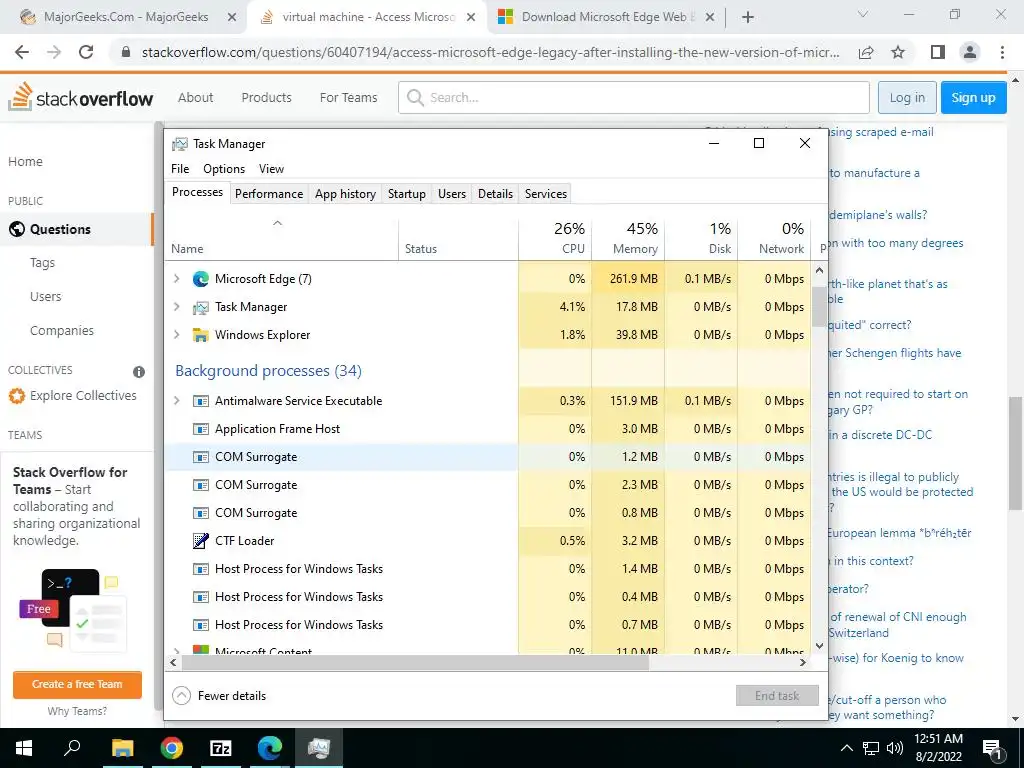The height and width of the screenshot is (768, 1024).
Task: Click the End task button
Action: pos(777,696)
